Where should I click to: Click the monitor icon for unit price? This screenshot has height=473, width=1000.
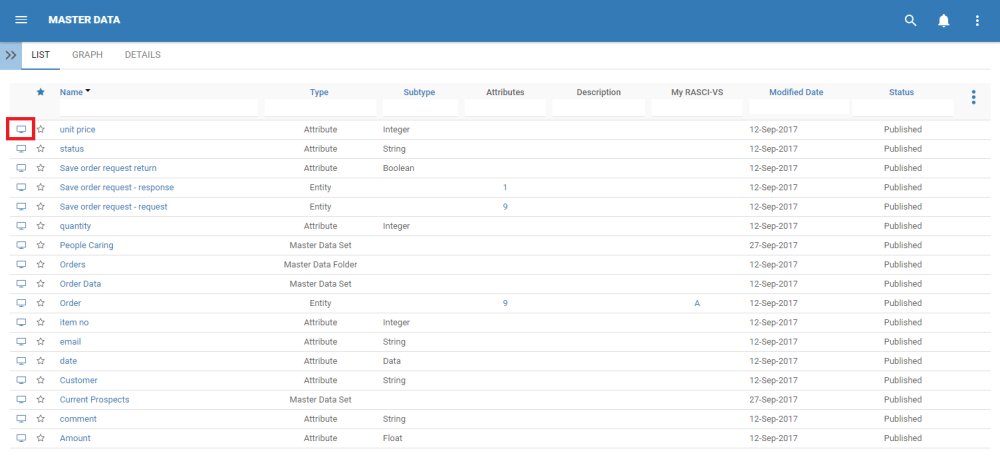(21, 129)
